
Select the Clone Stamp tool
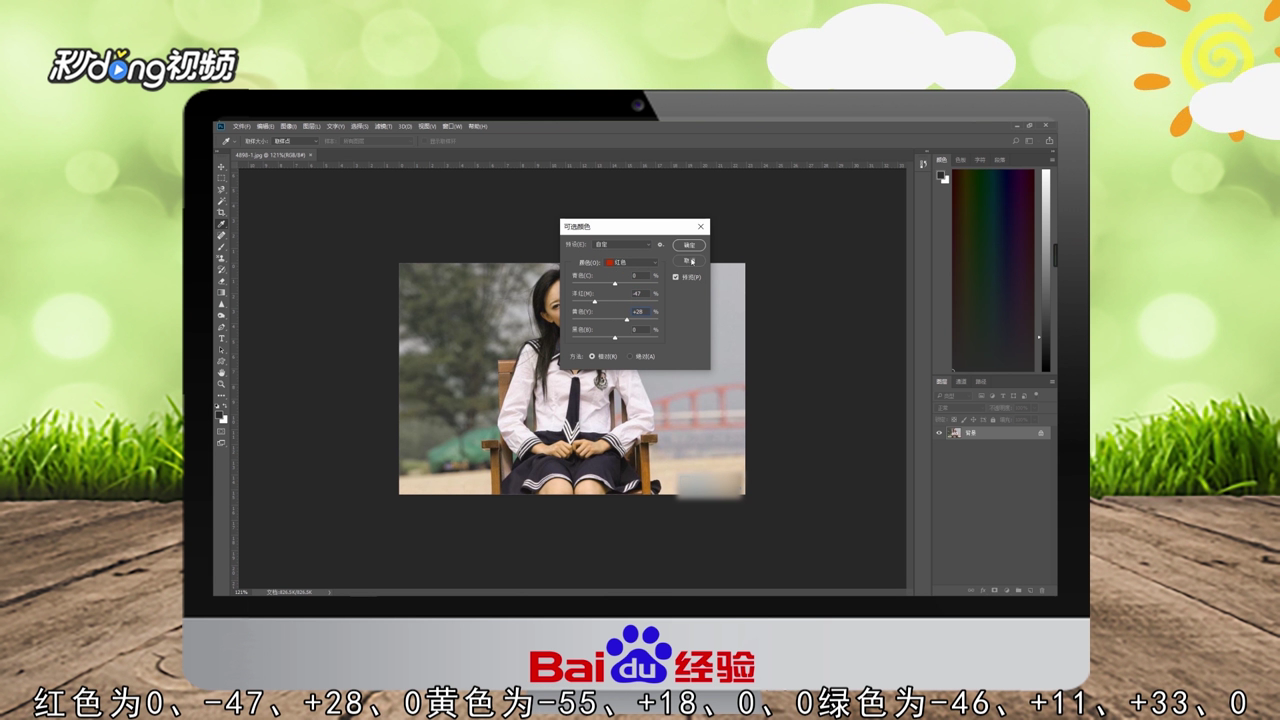(223, 257)
